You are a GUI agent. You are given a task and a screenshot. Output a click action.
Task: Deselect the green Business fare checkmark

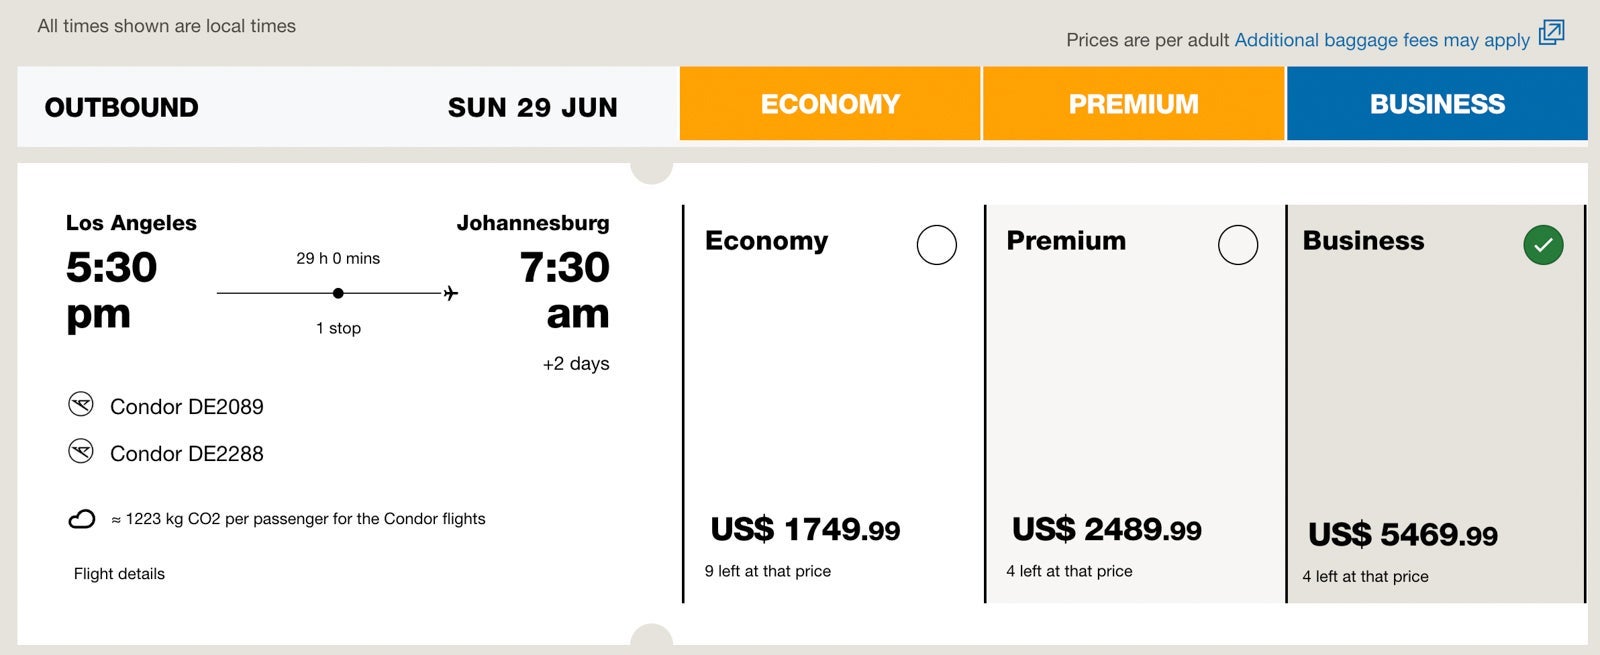click(1543, 244)
